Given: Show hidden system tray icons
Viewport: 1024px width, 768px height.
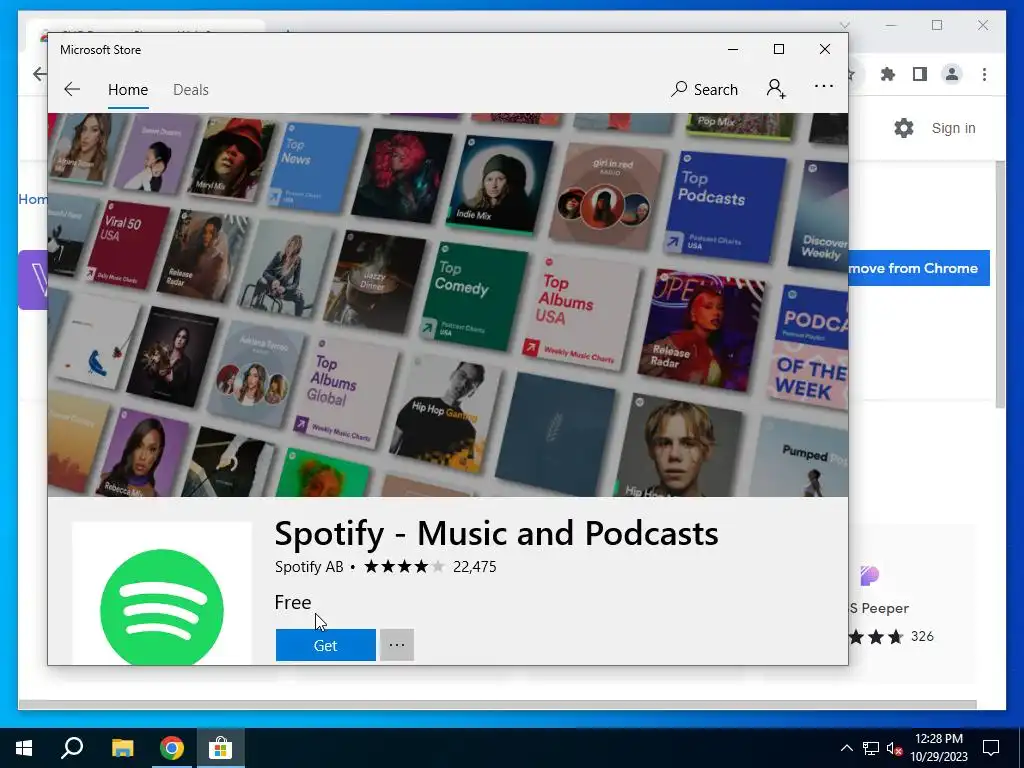Looking at the screenshot, I should coord(846,748).
